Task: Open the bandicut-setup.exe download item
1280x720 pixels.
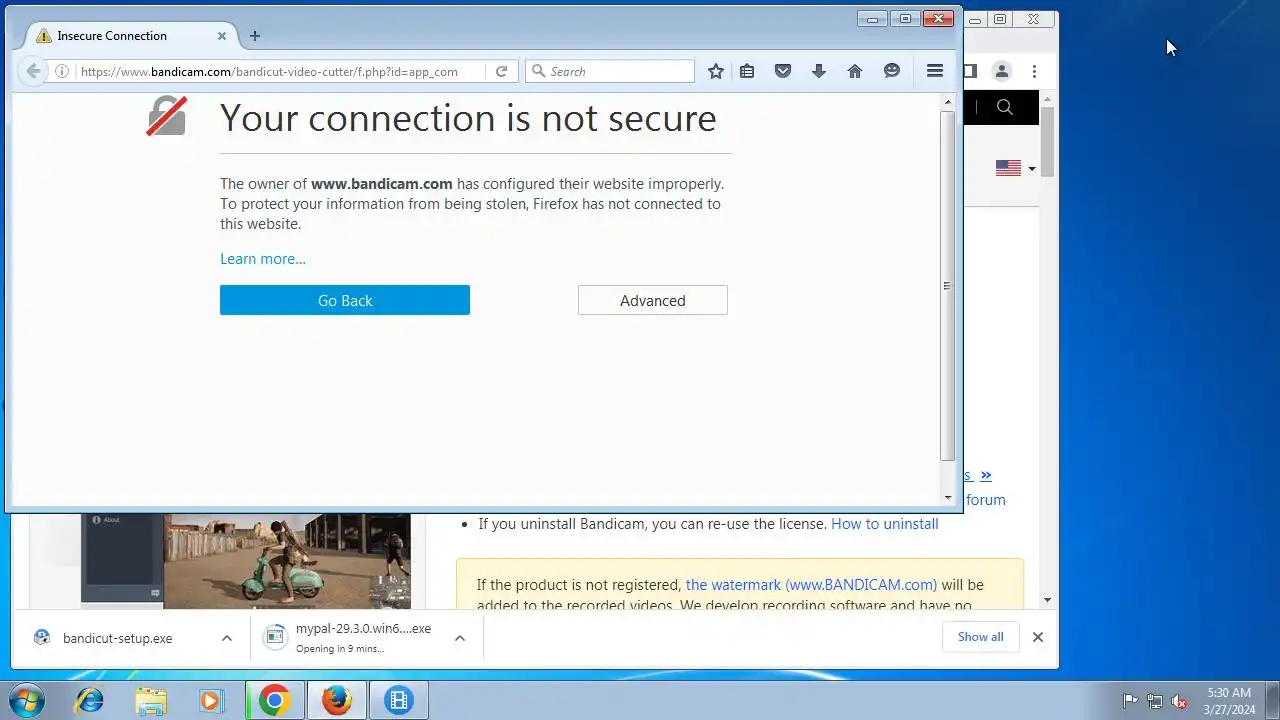Action: coord(117,638)
